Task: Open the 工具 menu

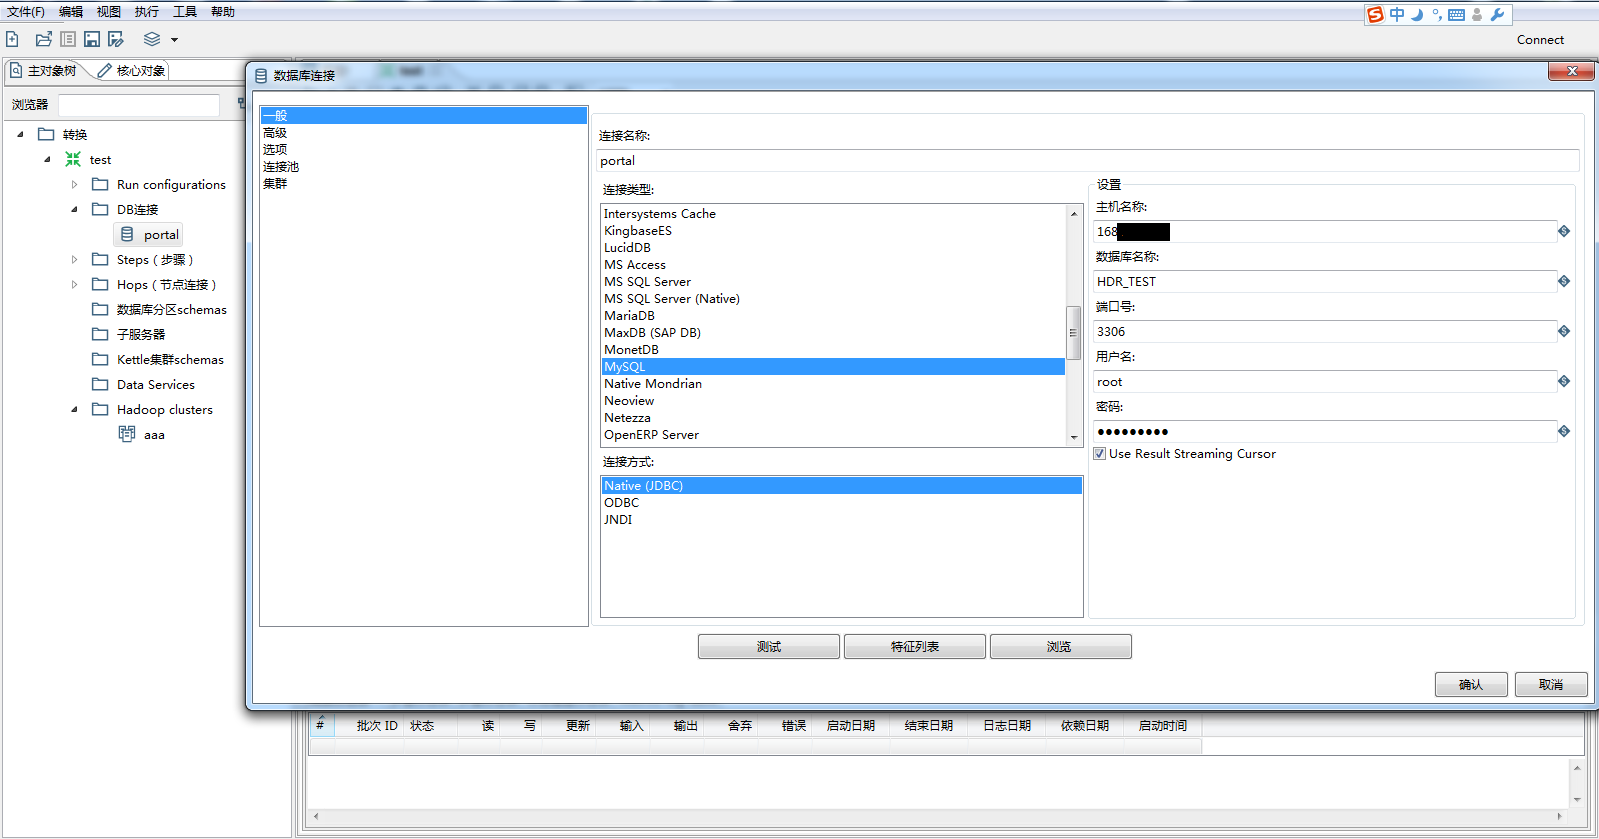Action: tap(185, 12)
